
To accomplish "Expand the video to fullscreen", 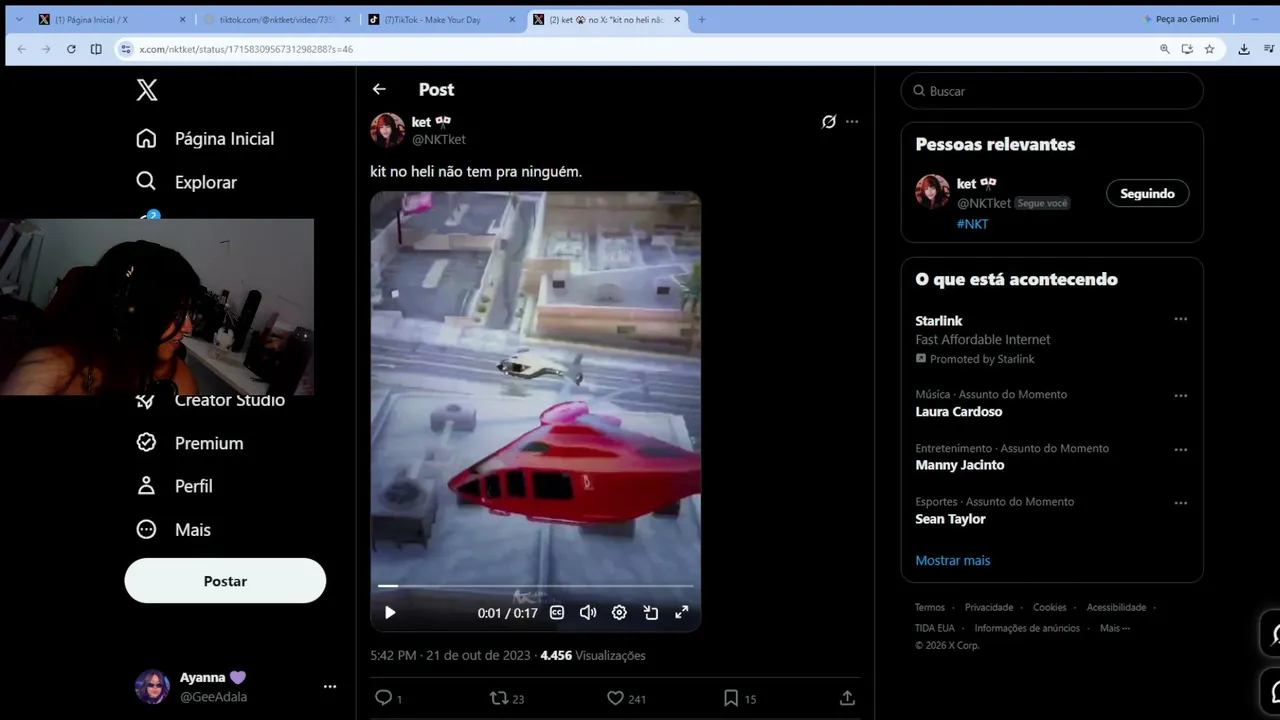I will point(682,613).
